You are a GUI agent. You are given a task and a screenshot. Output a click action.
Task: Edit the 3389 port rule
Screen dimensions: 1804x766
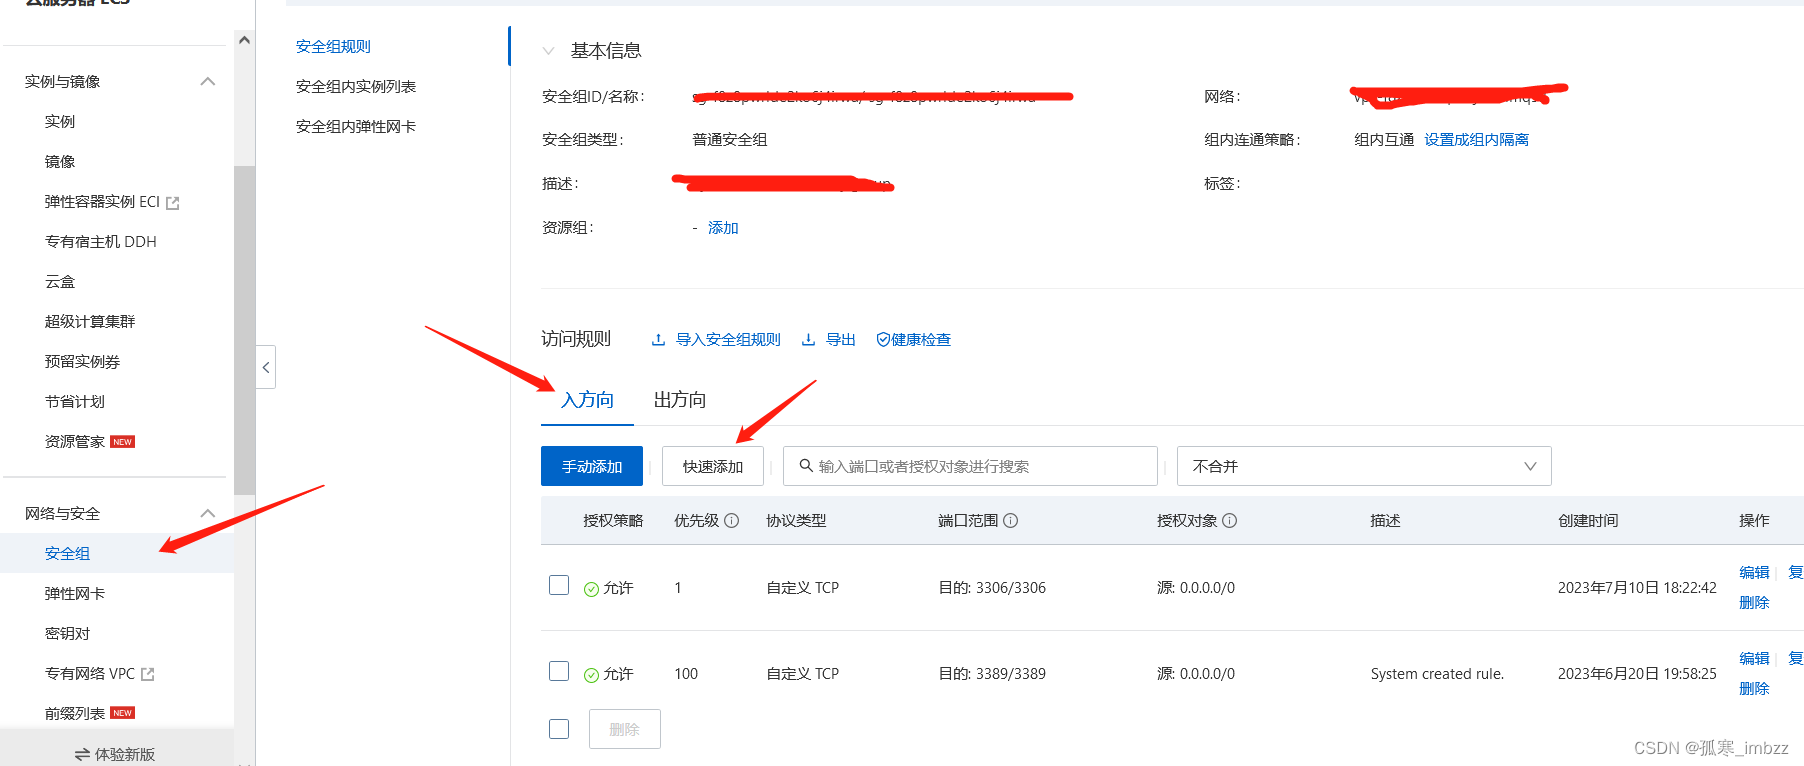point(1754,659)
